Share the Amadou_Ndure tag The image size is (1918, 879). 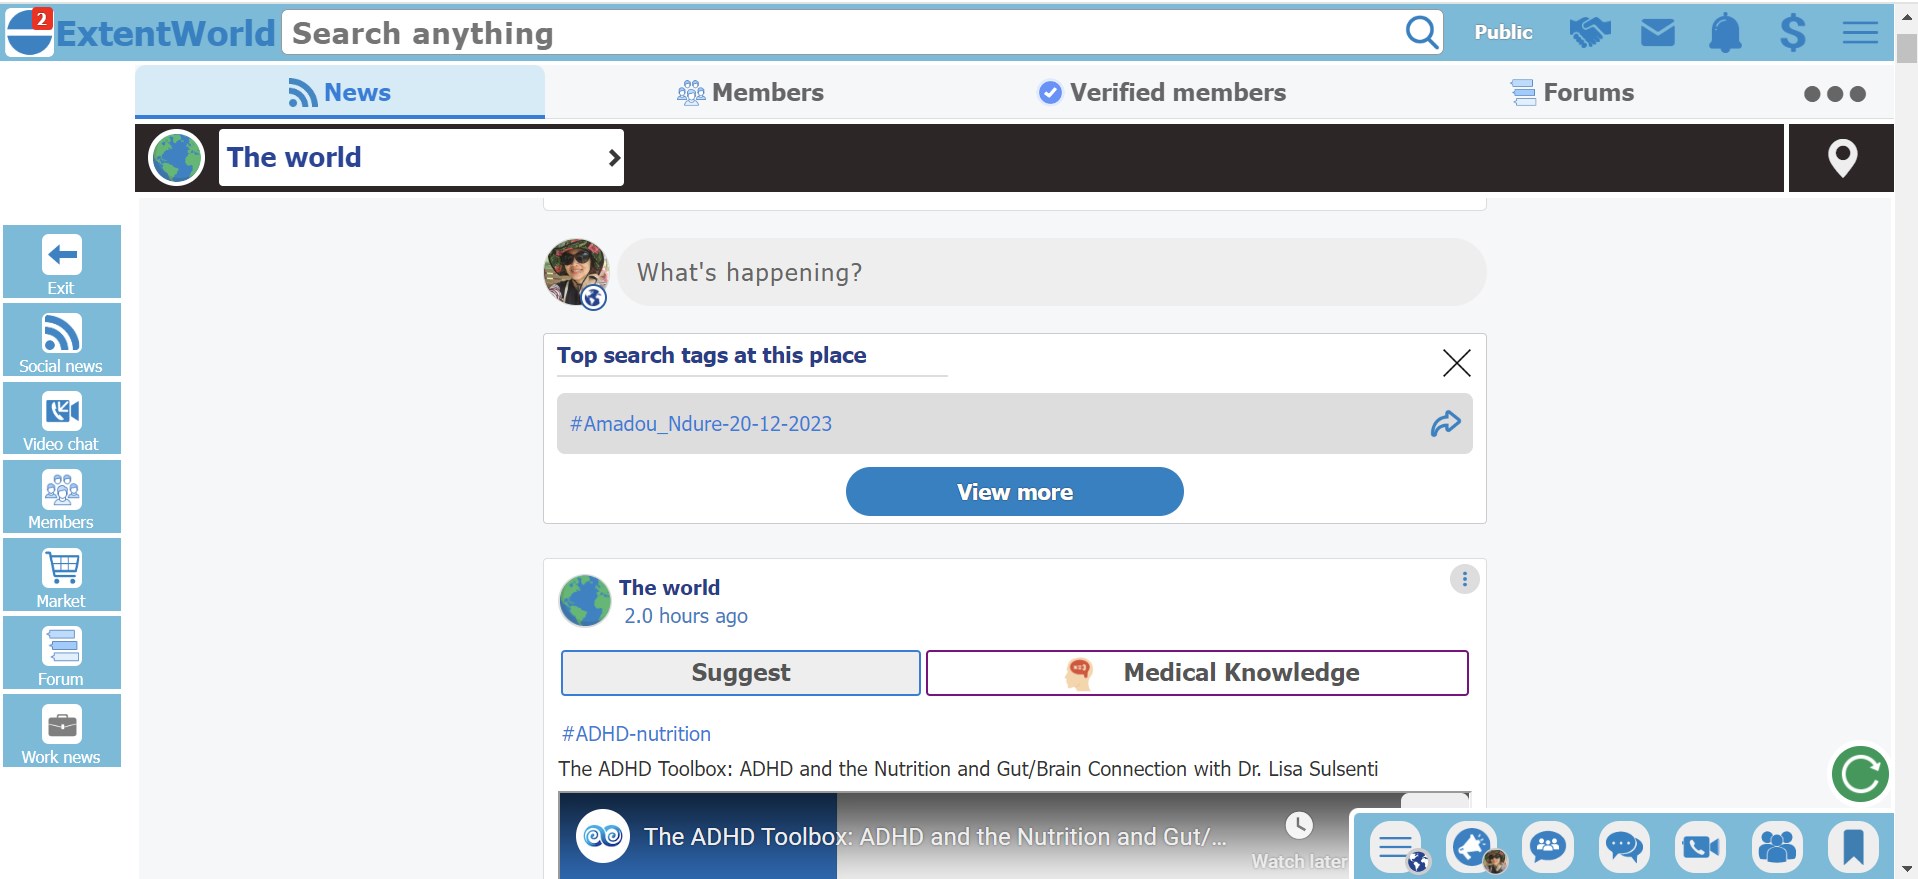point(1445,424)
